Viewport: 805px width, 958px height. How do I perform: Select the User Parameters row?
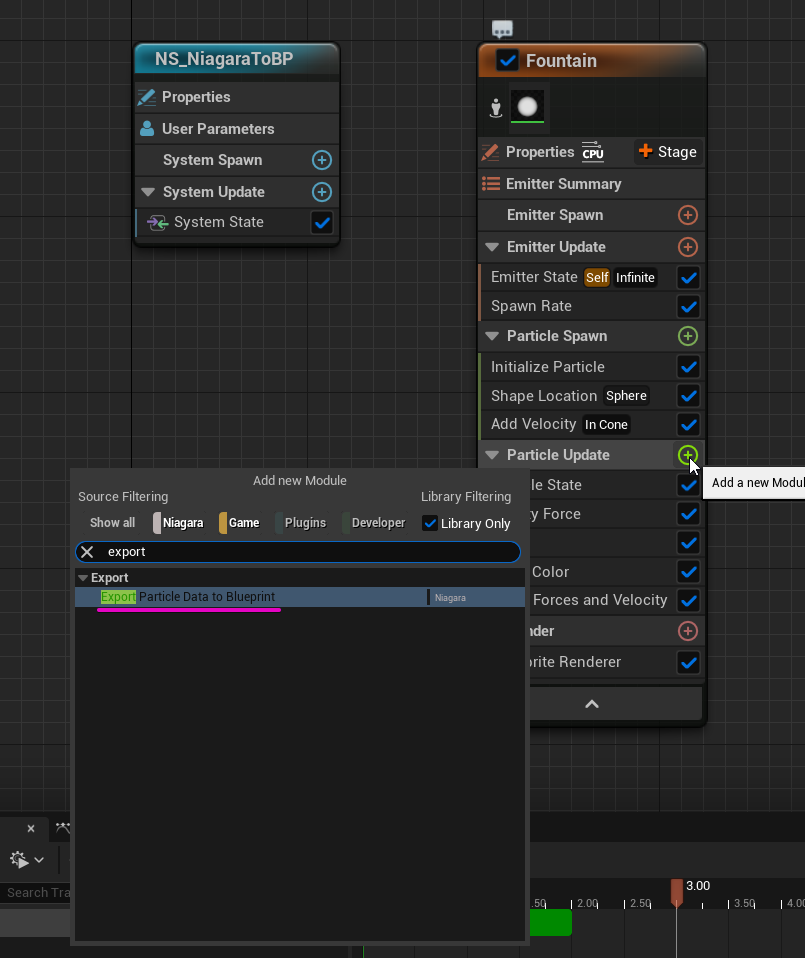click(237, 129)
